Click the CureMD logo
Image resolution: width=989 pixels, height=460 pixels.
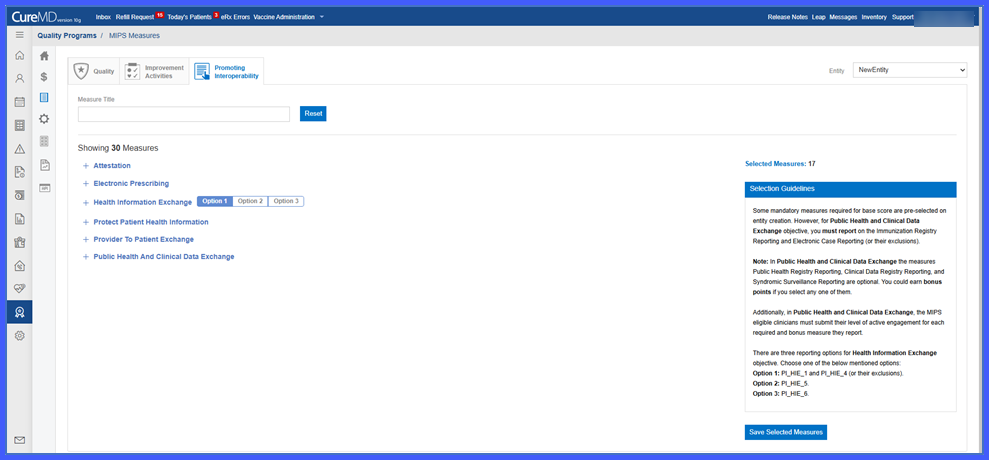46,17
